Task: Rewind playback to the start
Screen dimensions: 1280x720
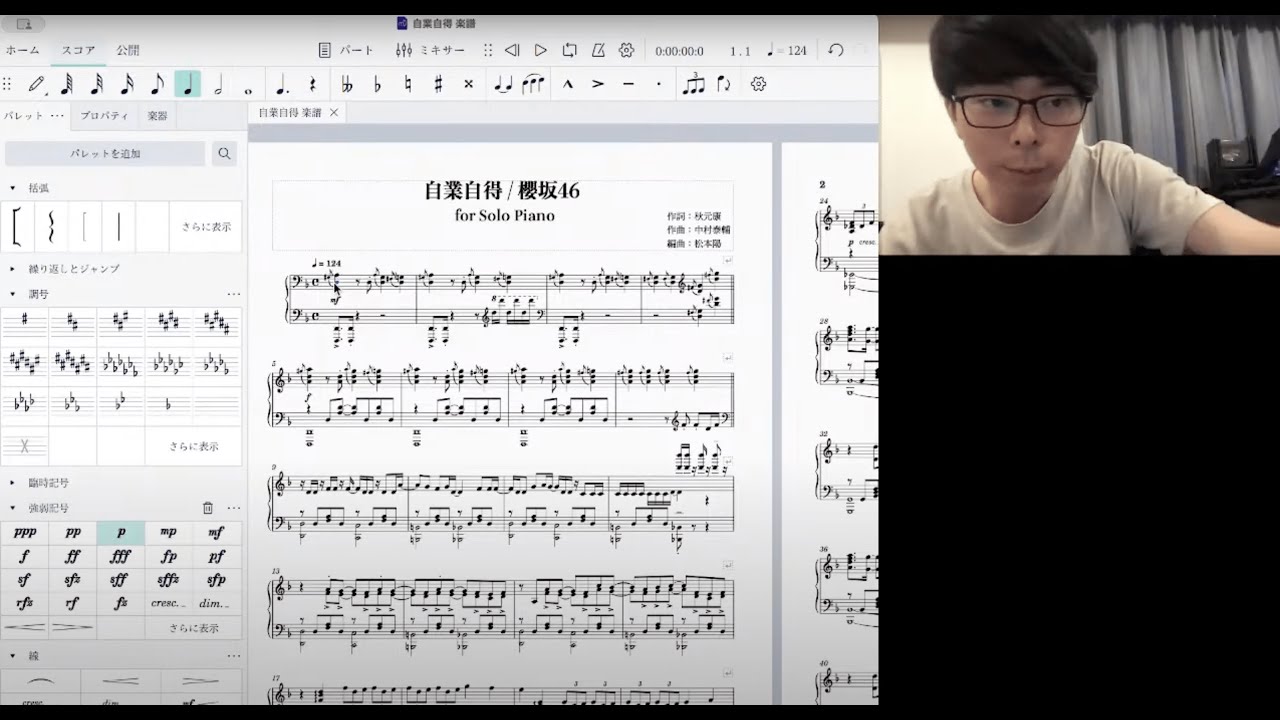Action: 512,50
